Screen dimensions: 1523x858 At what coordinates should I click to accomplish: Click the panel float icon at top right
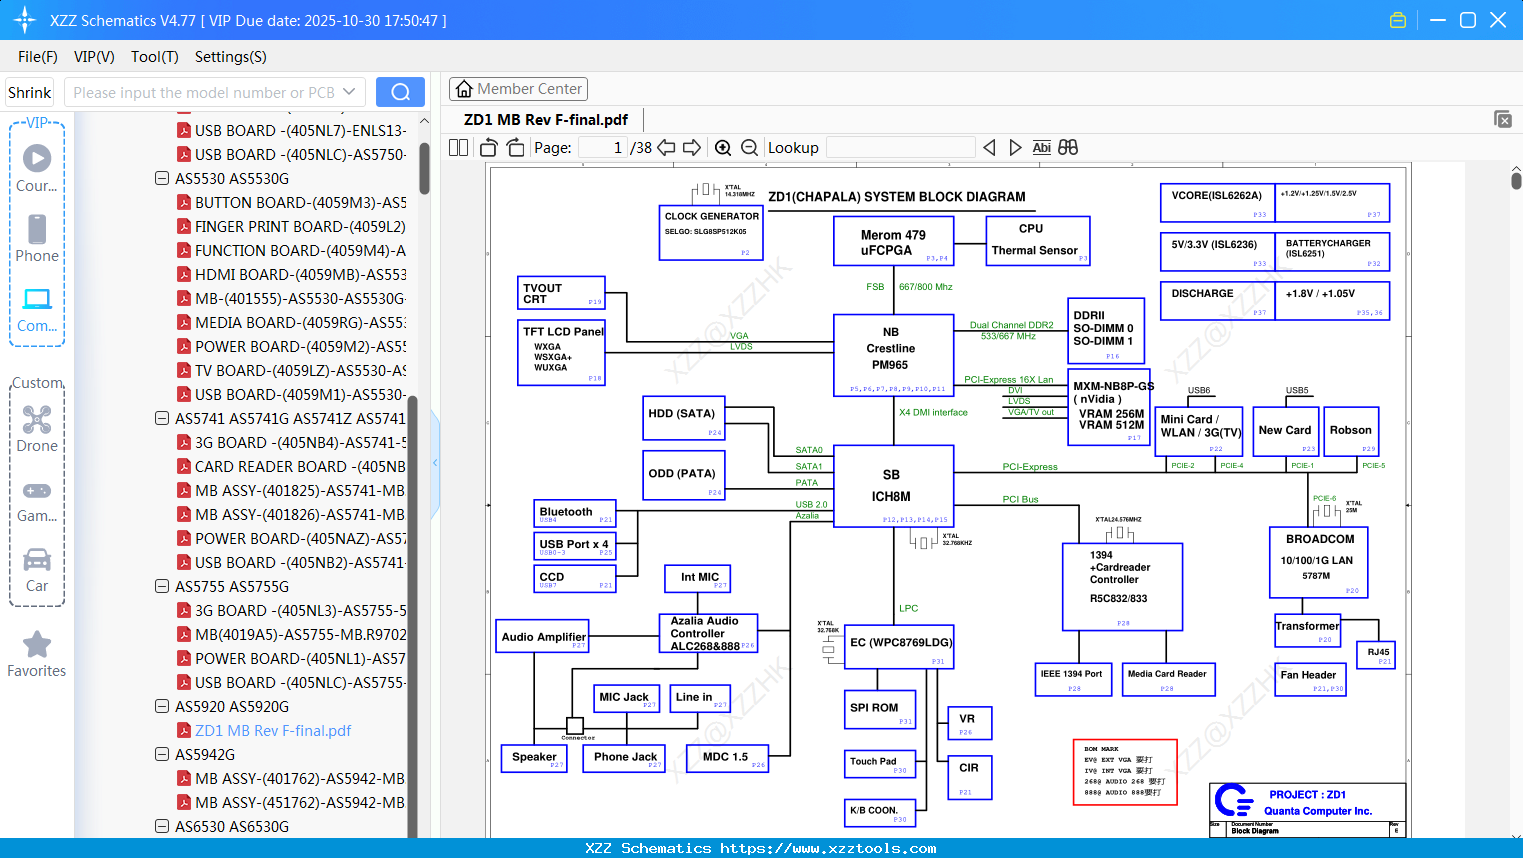[1503, 119]
